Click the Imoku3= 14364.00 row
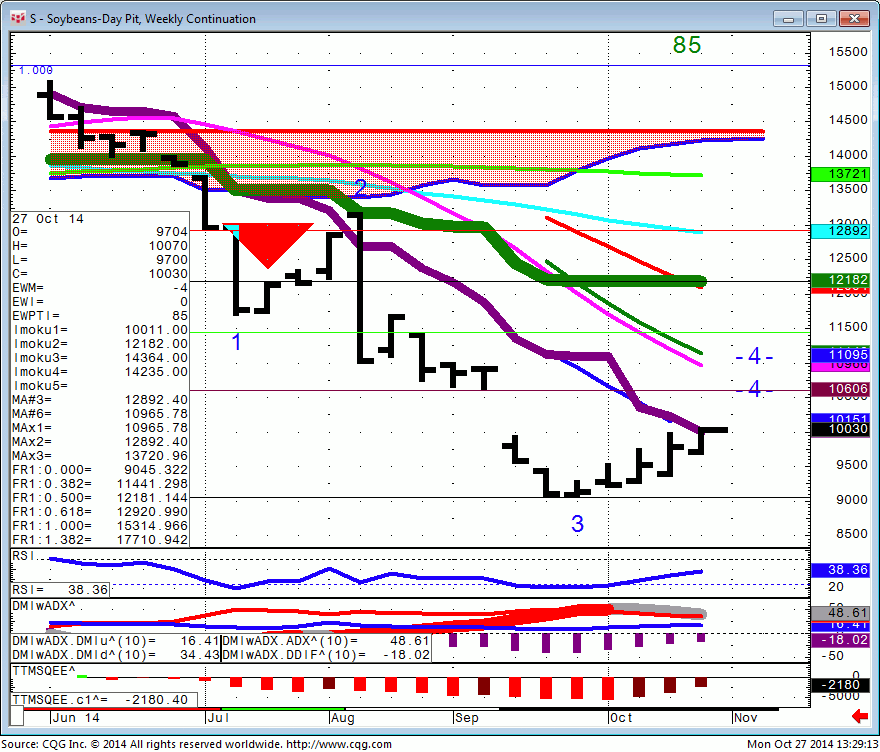Image resolution: width=880 pixels, height=752 pixels. coord(100,358)
